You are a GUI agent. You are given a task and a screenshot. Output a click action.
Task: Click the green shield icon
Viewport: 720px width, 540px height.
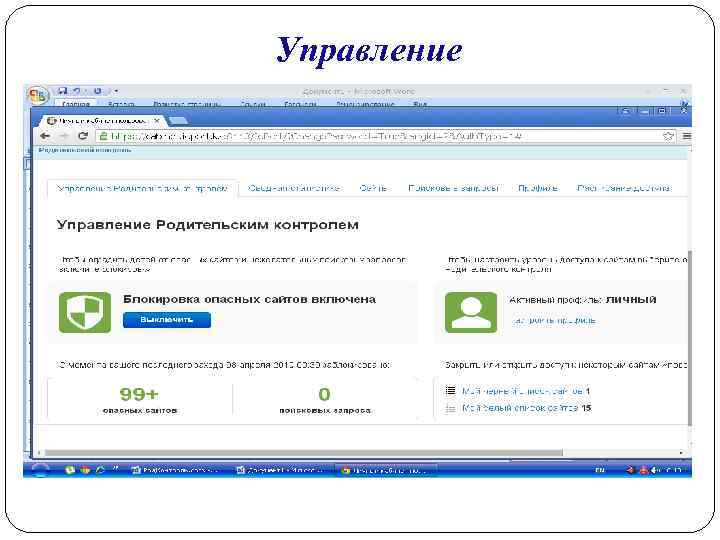pos(85,312)
